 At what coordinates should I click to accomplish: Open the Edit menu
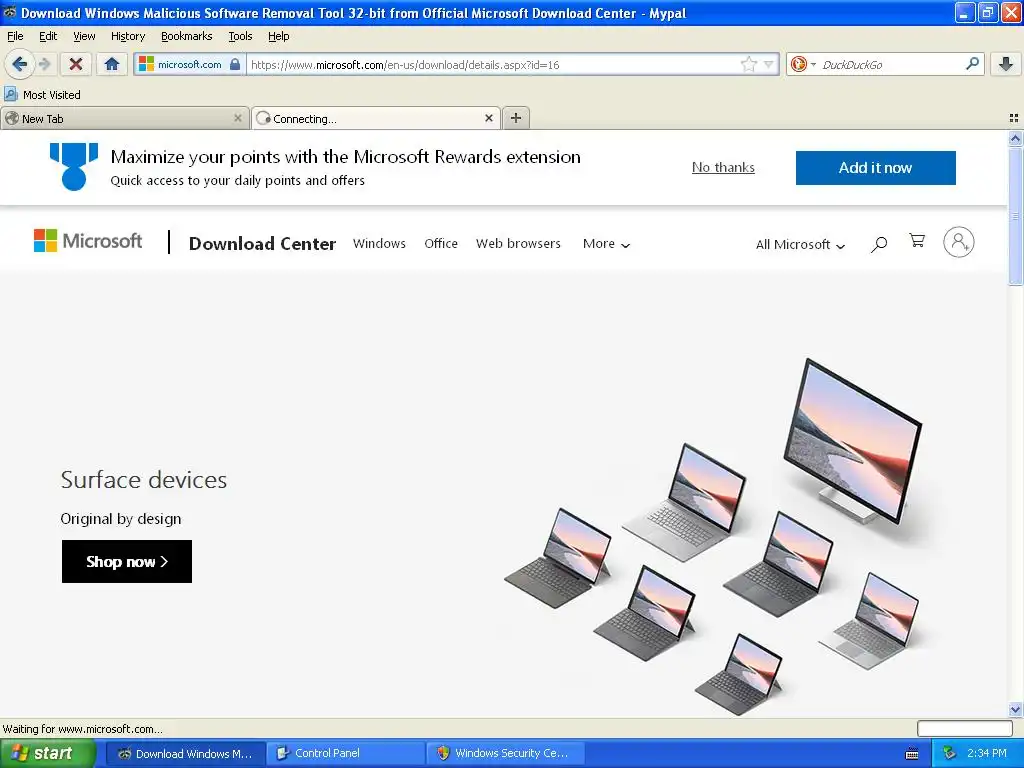point(48,36)
